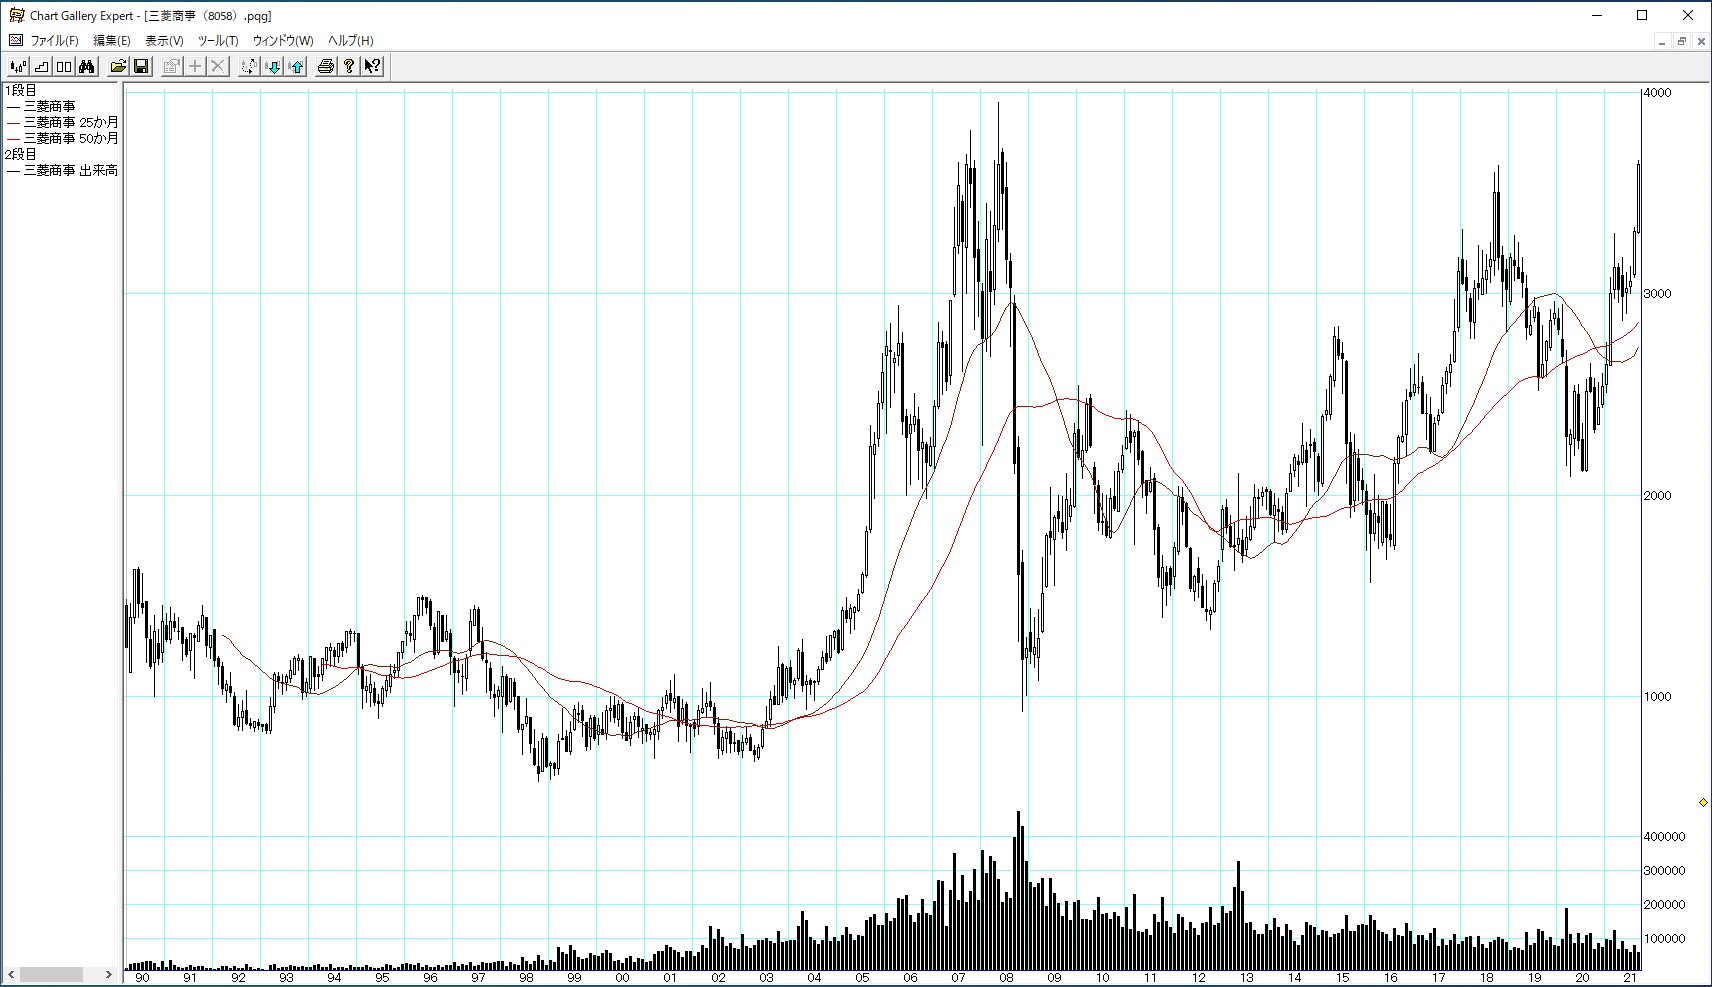The height and width of the screenshot is (987, 1712).
Task: Print the chart using printer icon
Action: [x=325, y=67]
